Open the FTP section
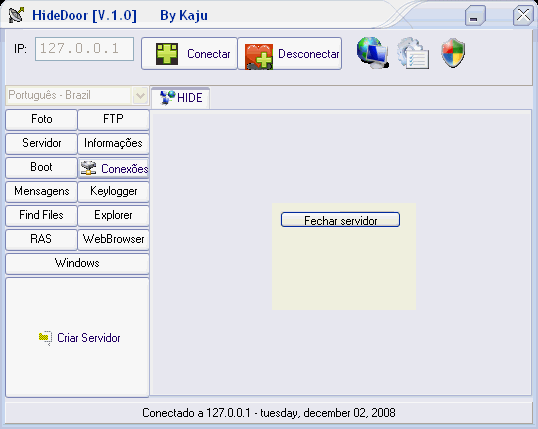 coord(114,119)
